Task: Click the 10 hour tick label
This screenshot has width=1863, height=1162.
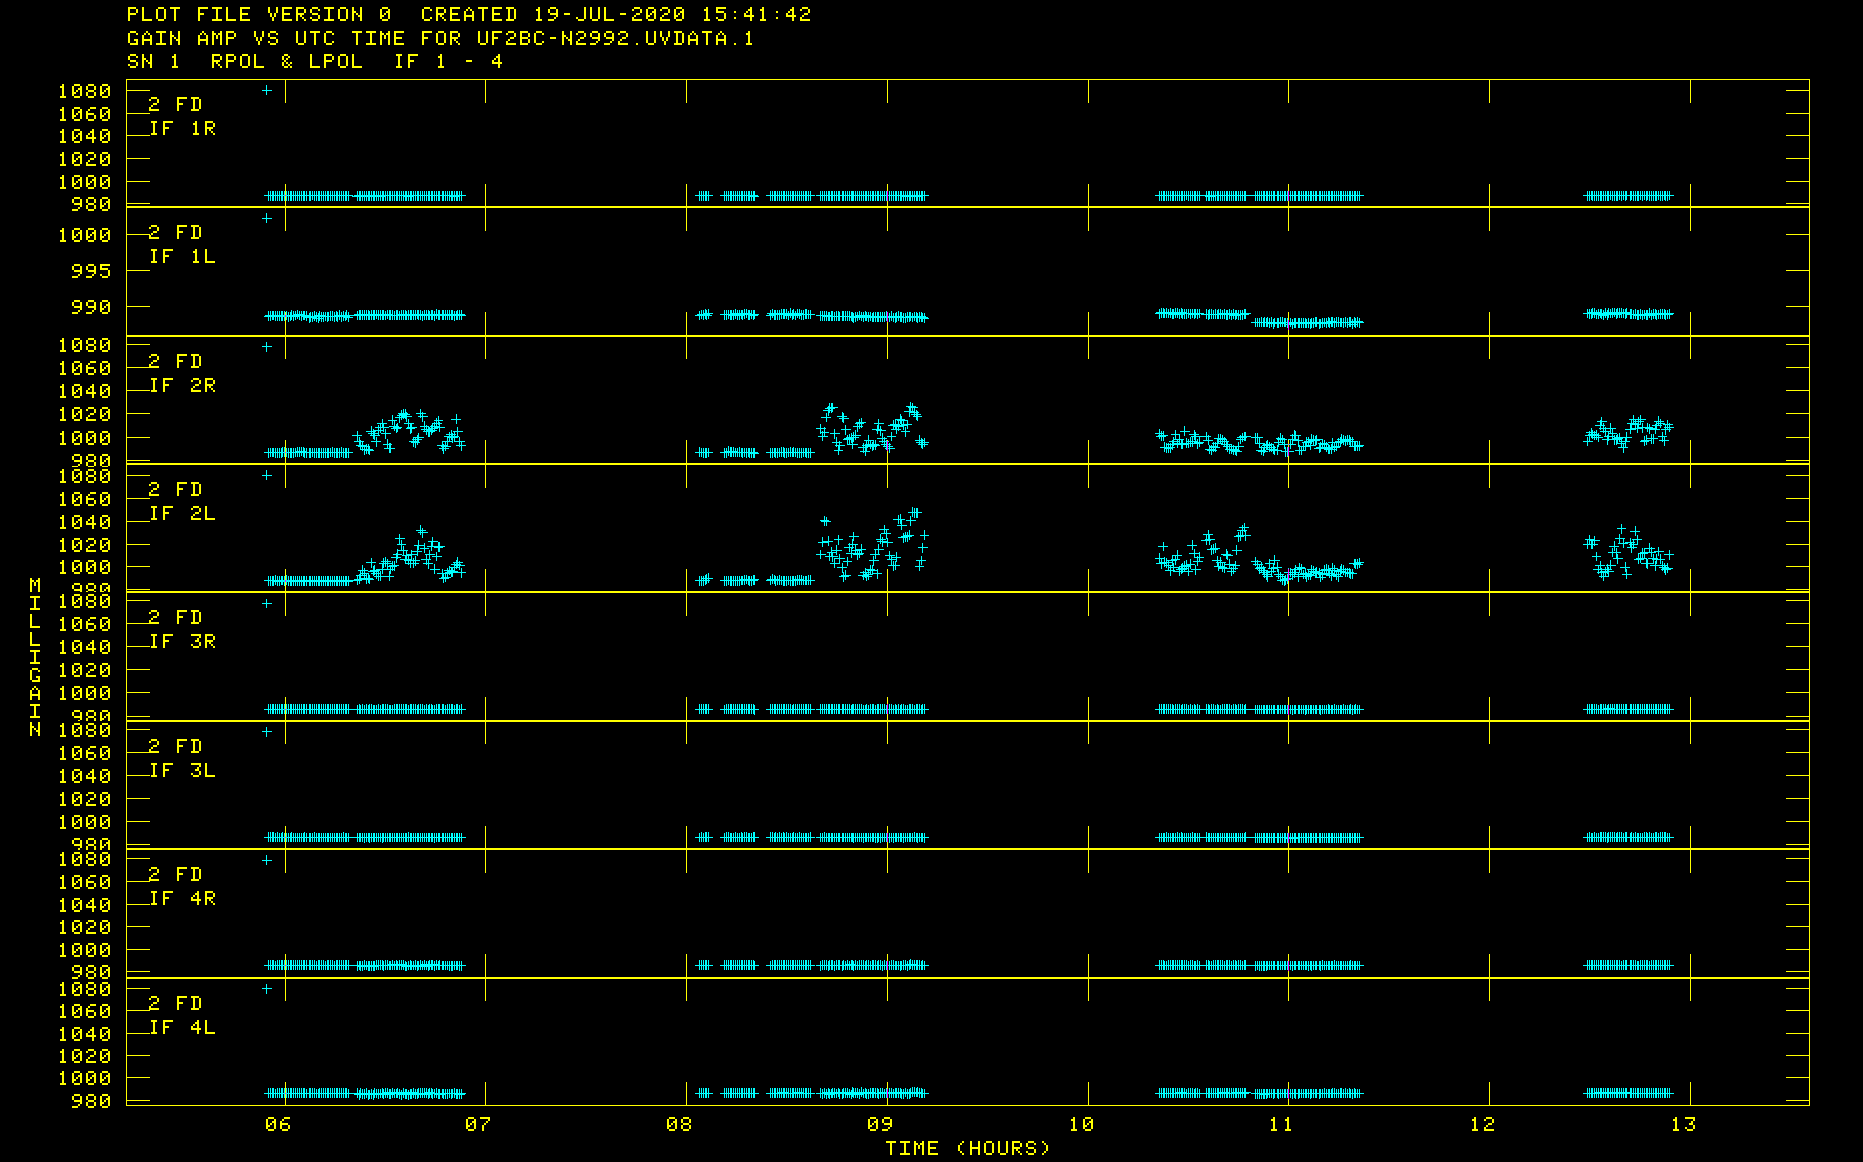Action: (x=1081, y=1125)
